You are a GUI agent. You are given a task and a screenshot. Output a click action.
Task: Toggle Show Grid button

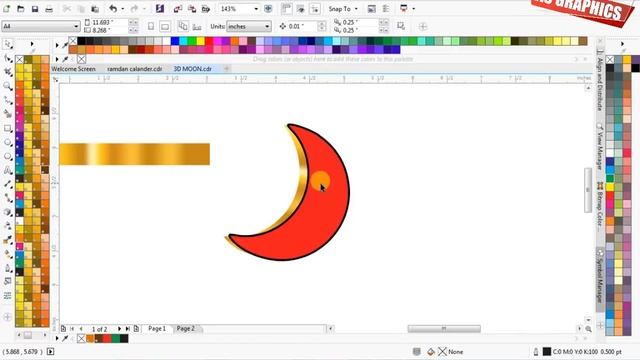[x=301, y=9]
